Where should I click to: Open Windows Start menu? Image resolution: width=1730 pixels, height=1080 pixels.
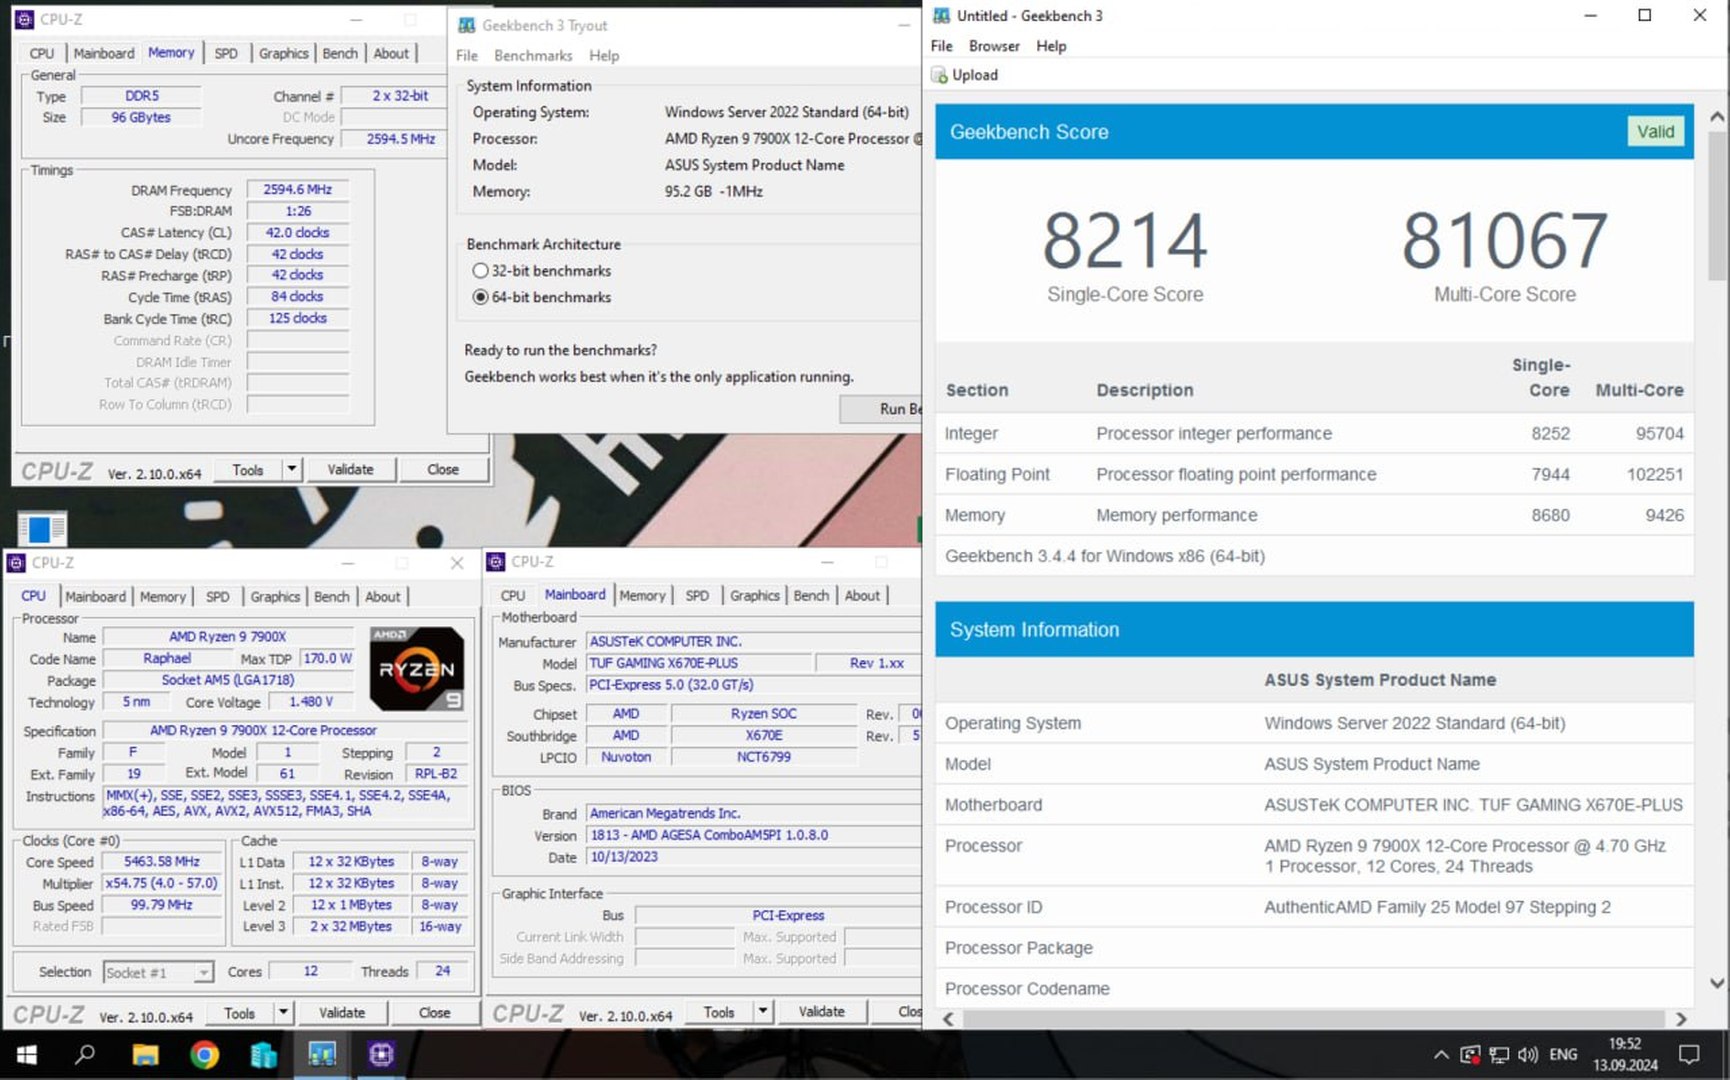27,1054
